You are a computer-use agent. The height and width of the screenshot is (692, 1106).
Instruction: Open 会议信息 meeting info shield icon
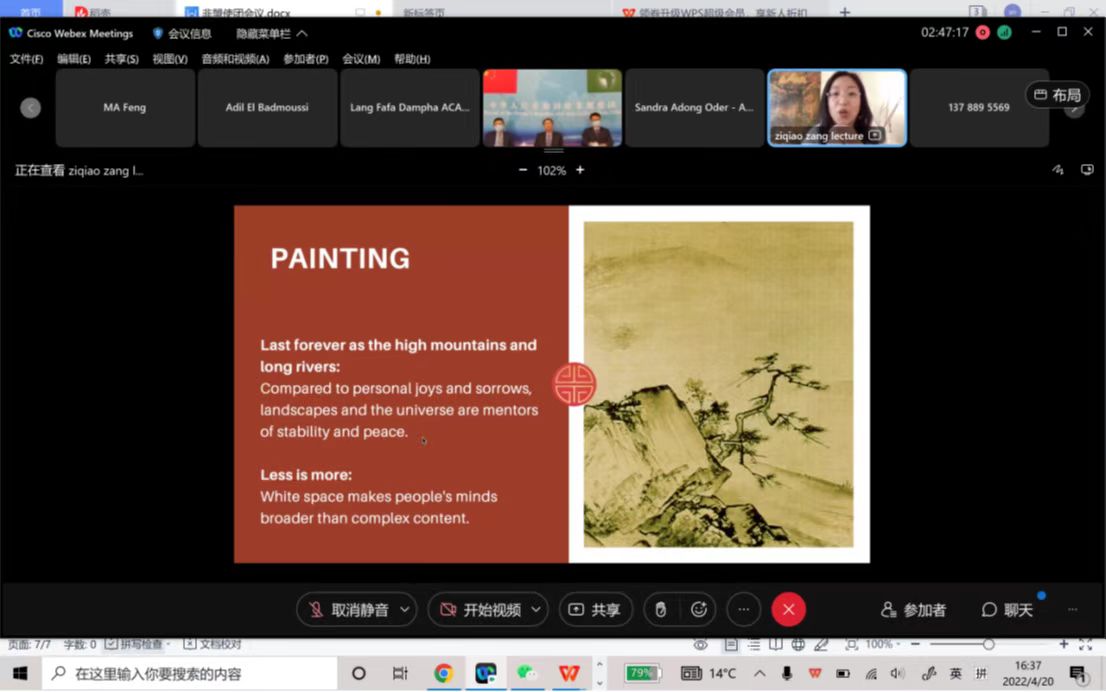tap(158, 33)
